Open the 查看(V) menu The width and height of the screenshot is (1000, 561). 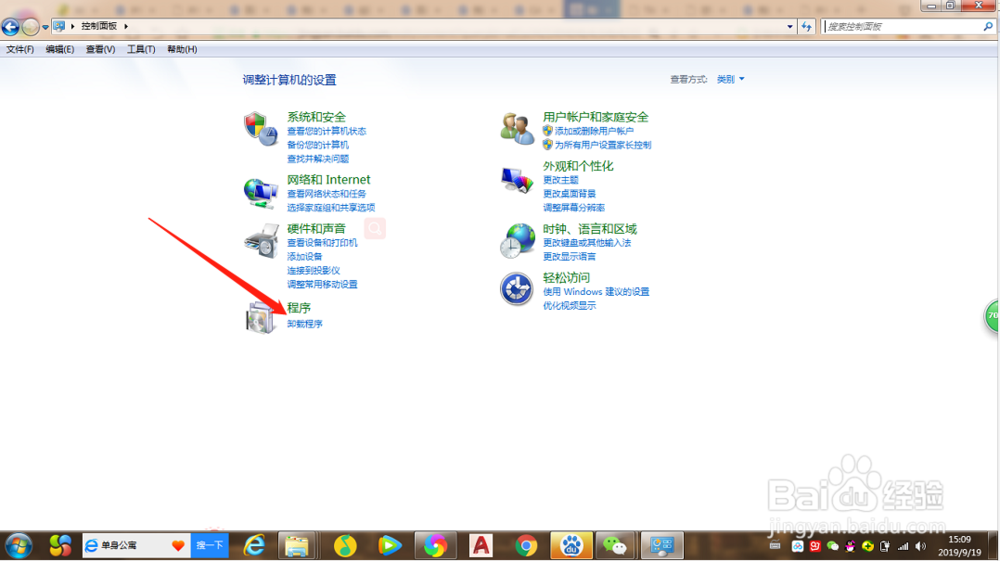(100, 49)
